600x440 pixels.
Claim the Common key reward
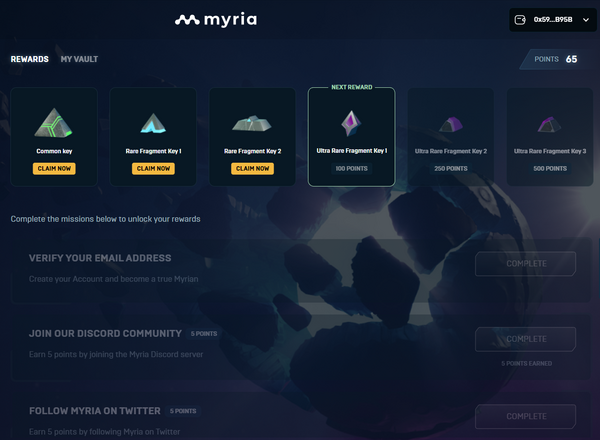[x=54, y=169]
